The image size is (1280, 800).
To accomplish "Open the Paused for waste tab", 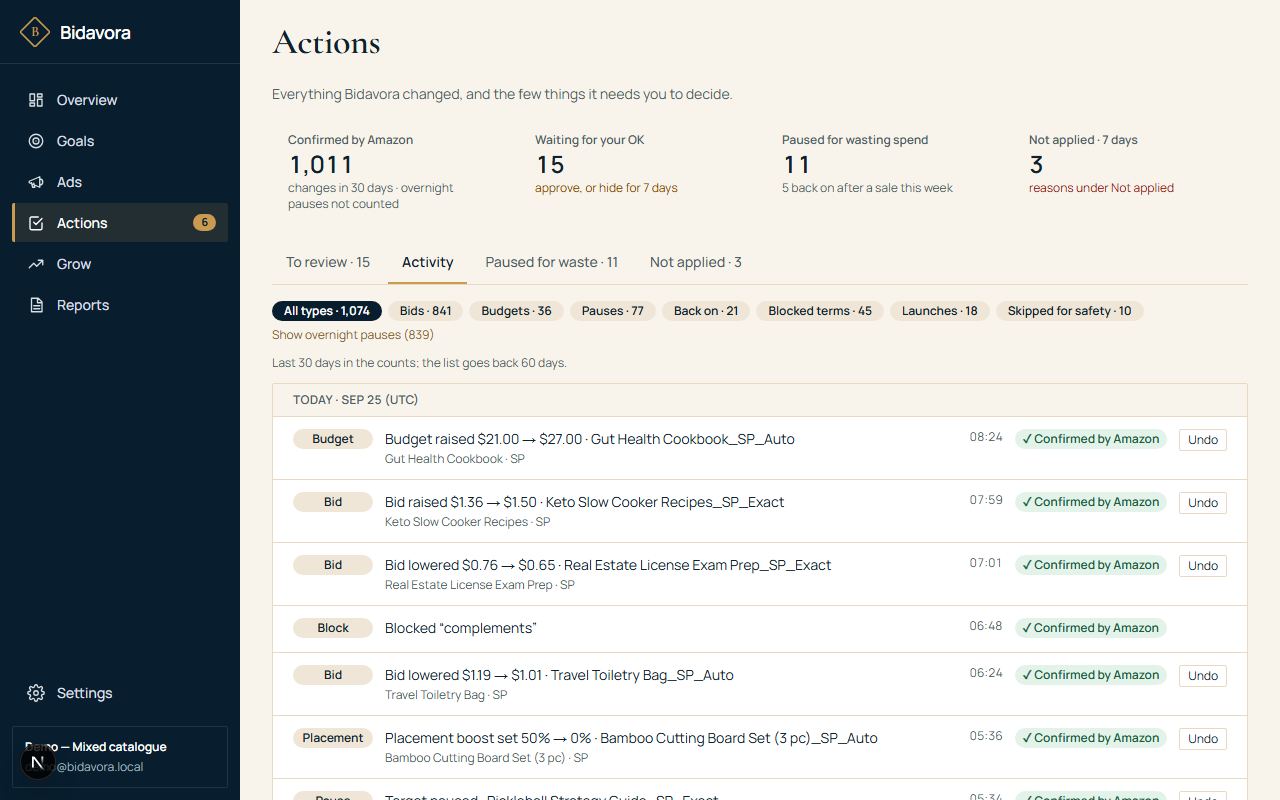I will [x=552, y=262].
